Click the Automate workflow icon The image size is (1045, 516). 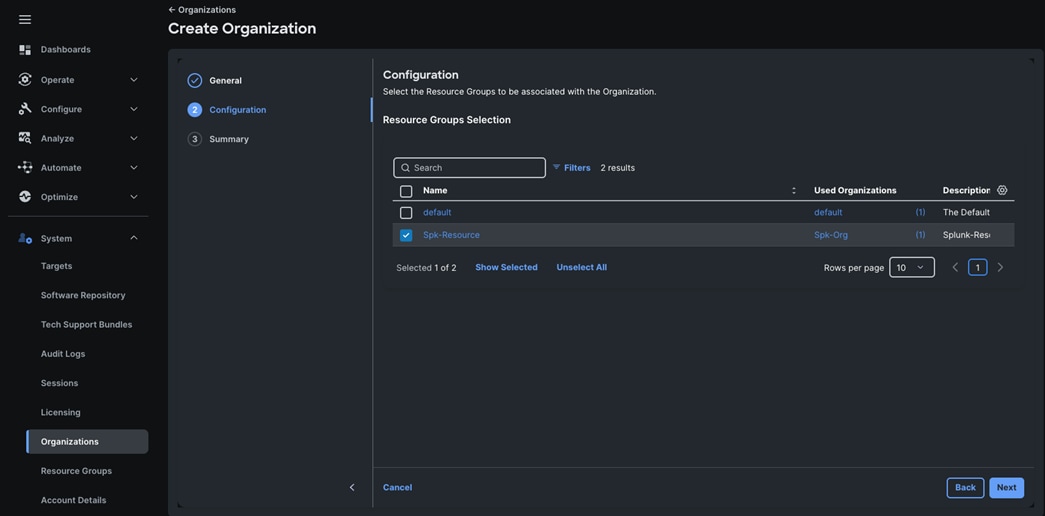click(25, 167)
